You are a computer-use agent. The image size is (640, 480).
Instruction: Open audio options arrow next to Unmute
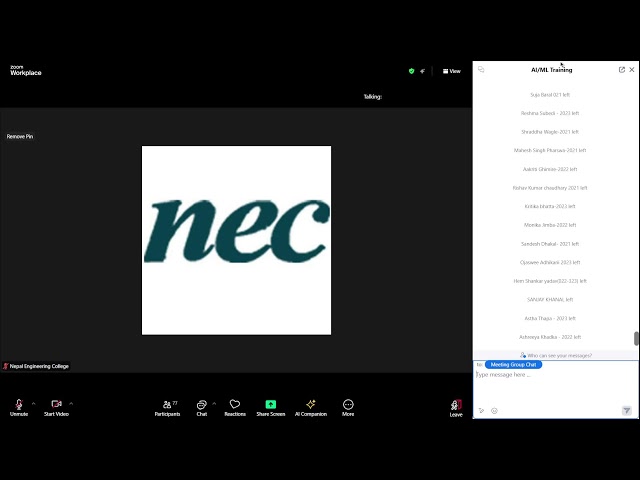[x=33, y=404]
